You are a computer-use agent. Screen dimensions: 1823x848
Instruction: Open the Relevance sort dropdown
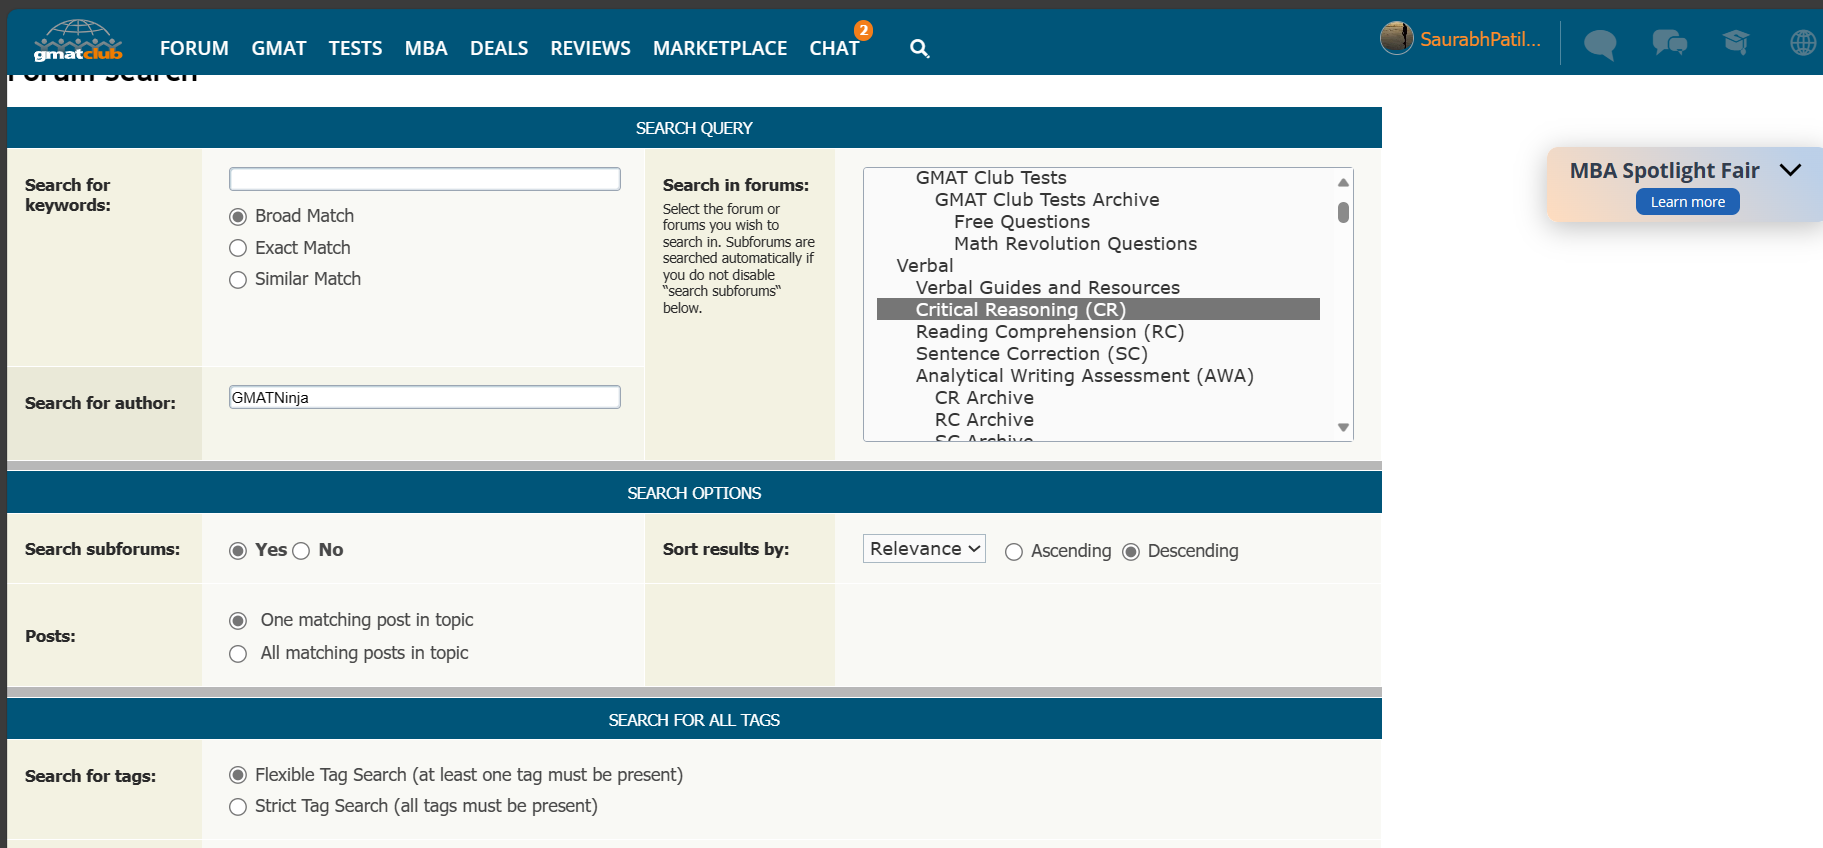click(924, 548)
